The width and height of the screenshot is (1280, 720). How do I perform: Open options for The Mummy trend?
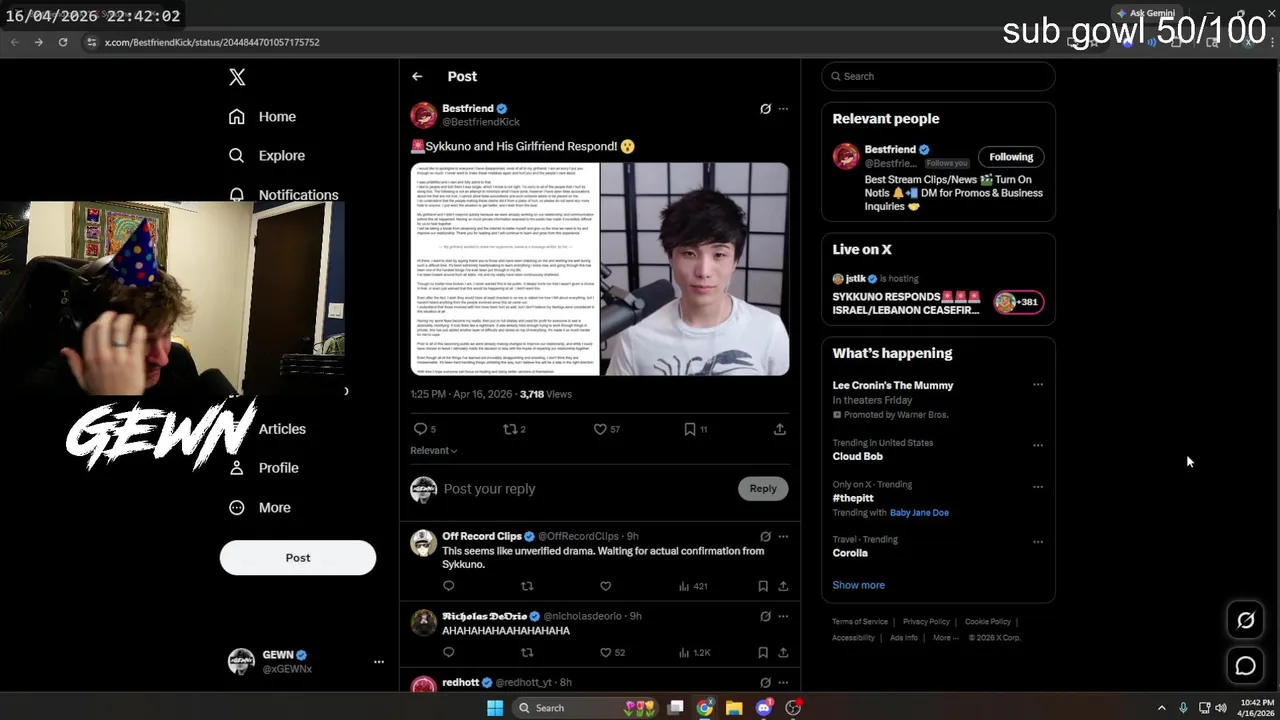click(x=1038, y=385)
